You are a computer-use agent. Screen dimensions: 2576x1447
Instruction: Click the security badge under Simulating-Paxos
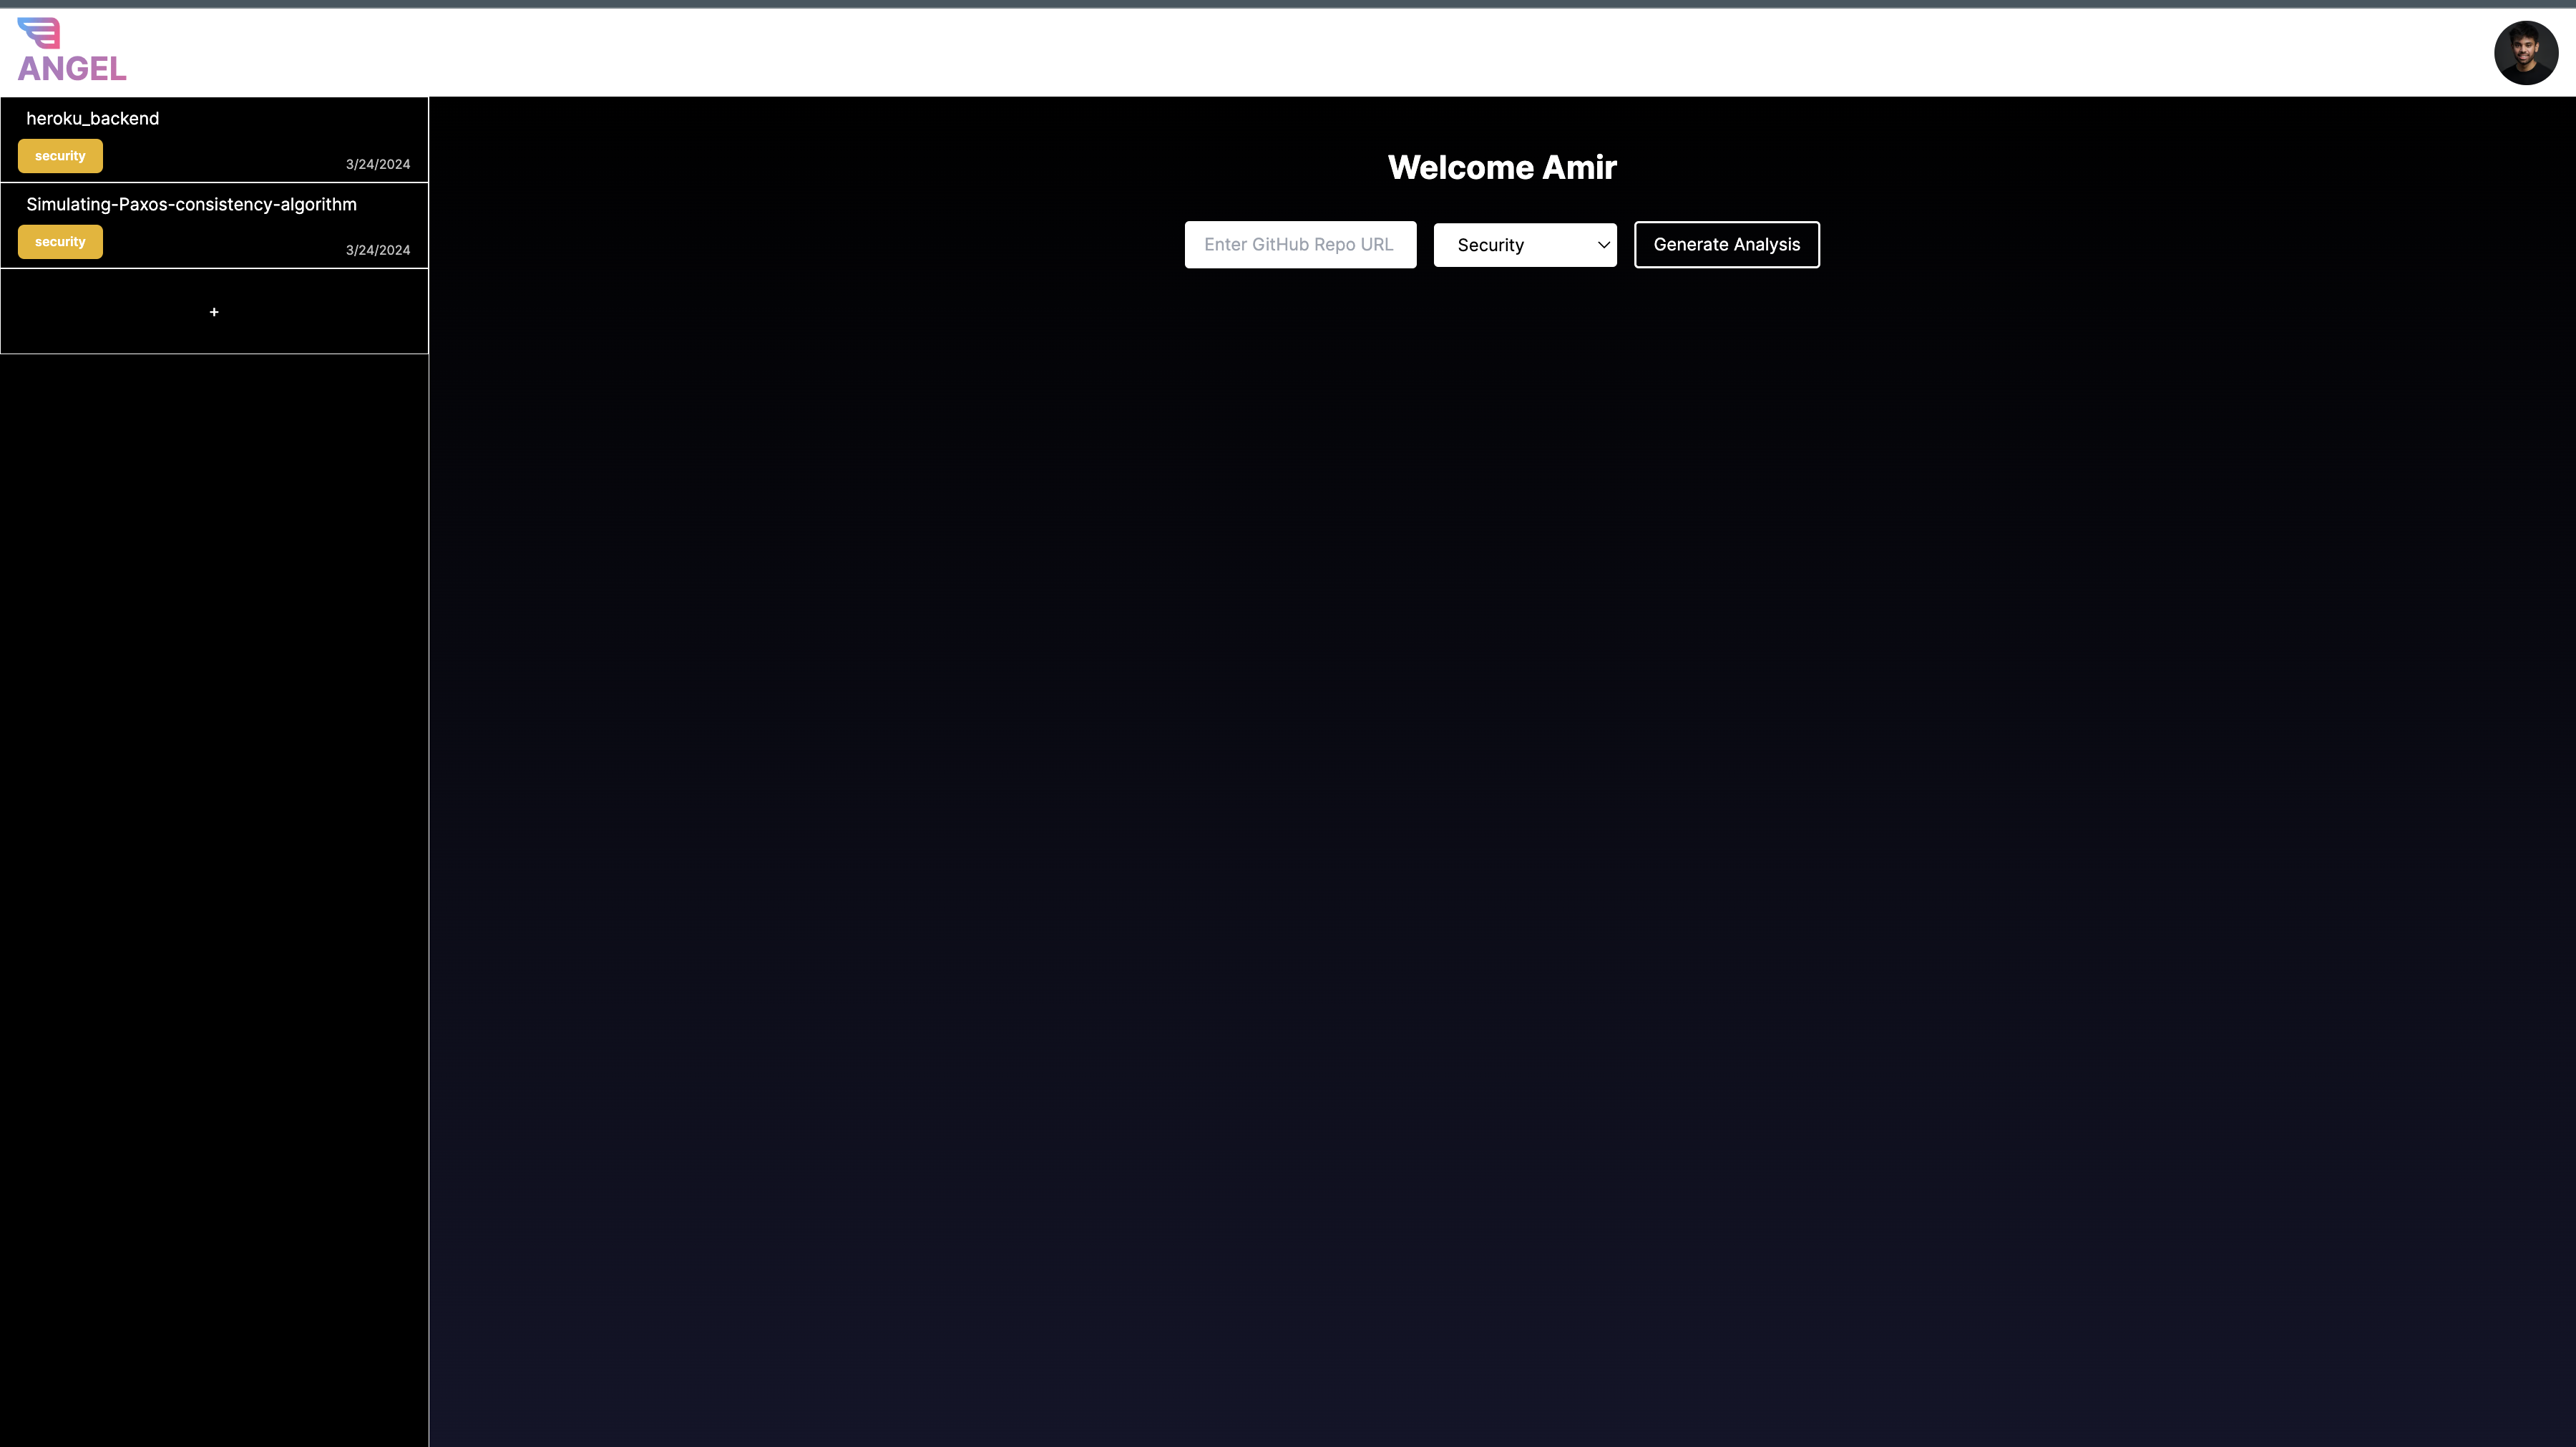coord(60,242)
